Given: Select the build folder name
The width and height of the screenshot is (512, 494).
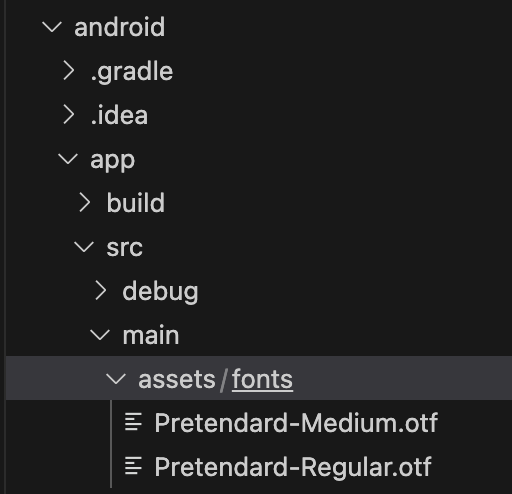Looking at the screenshot, I should point(136,203).
